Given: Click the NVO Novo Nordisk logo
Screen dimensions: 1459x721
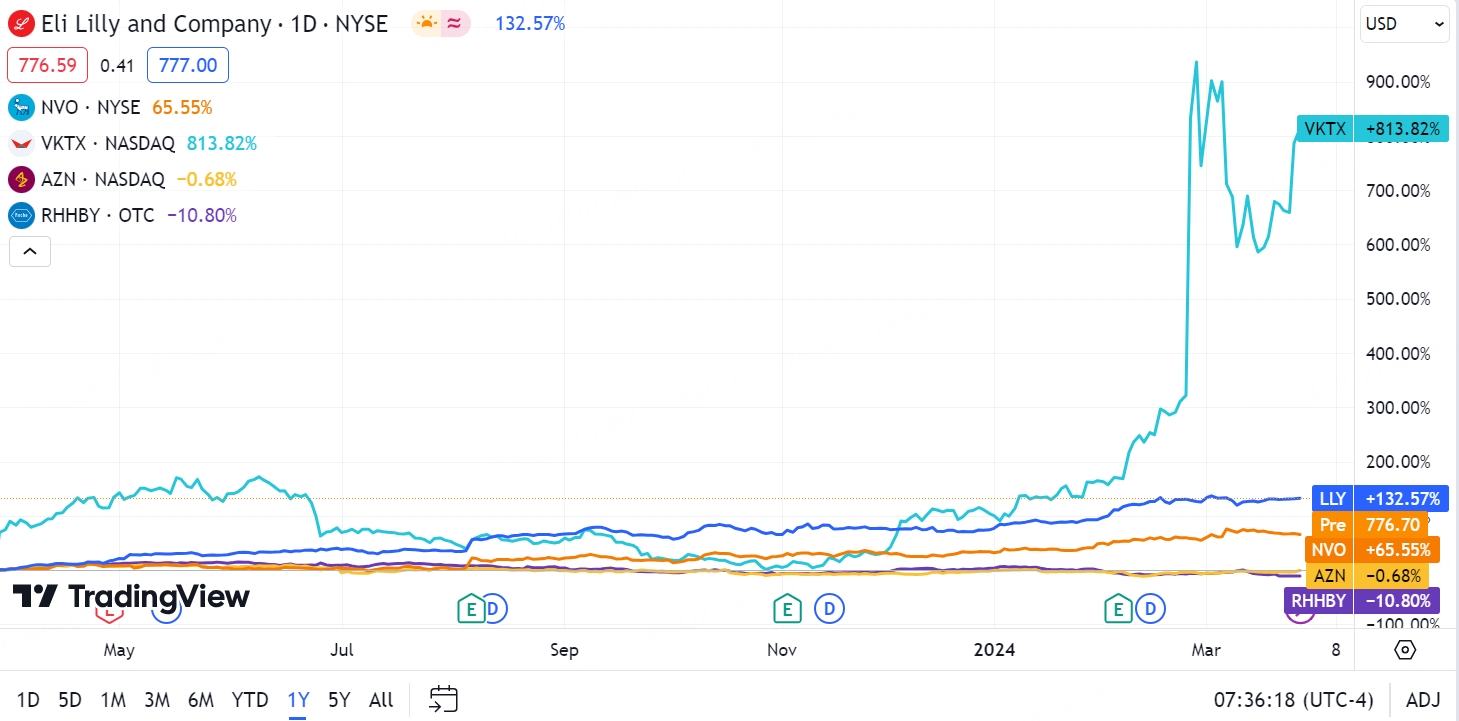Looking at the screenshot, I should [x=20, y=107].
